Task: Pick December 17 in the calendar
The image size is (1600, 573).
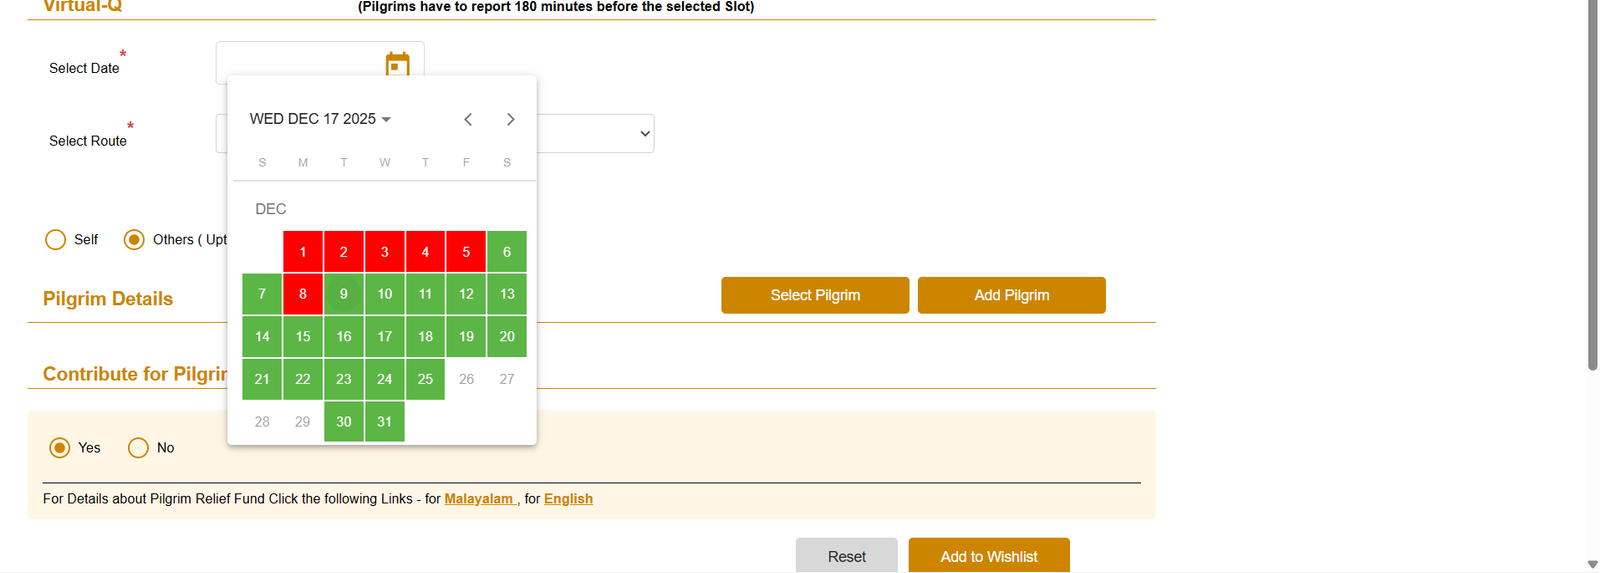Action: (385, 337)
